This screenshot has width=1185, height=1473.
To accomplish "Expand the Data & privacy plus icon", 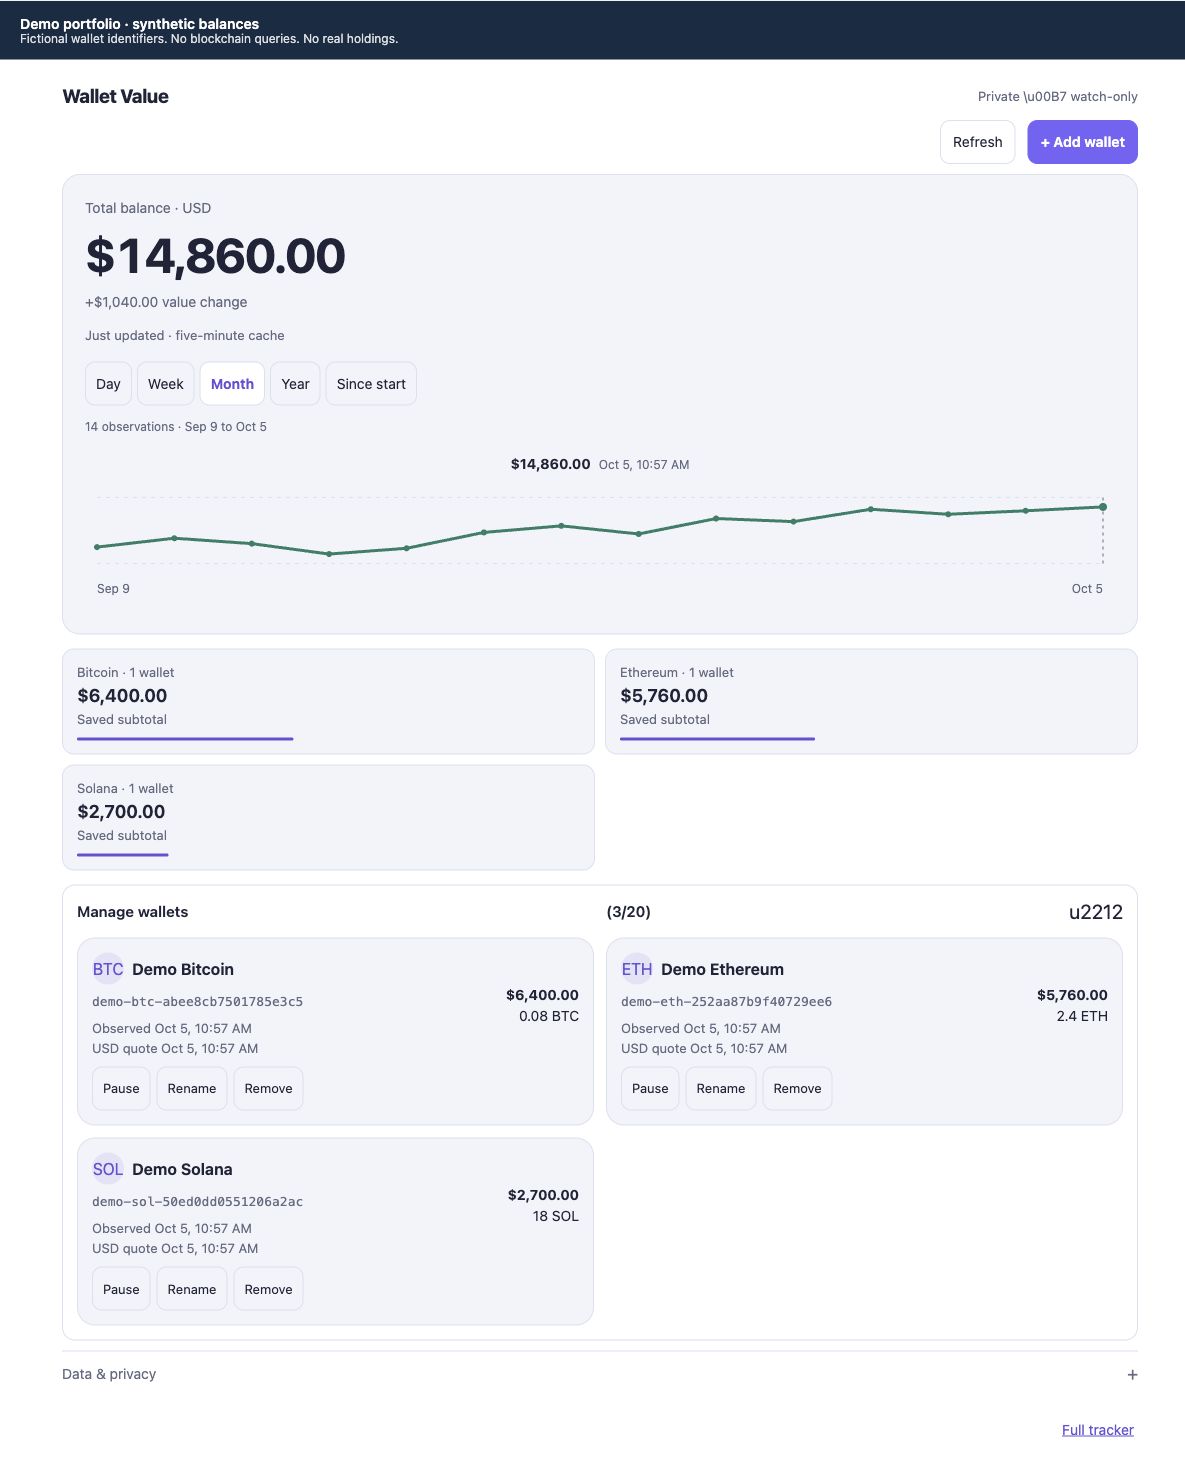I will (x=1132, y=1375).
